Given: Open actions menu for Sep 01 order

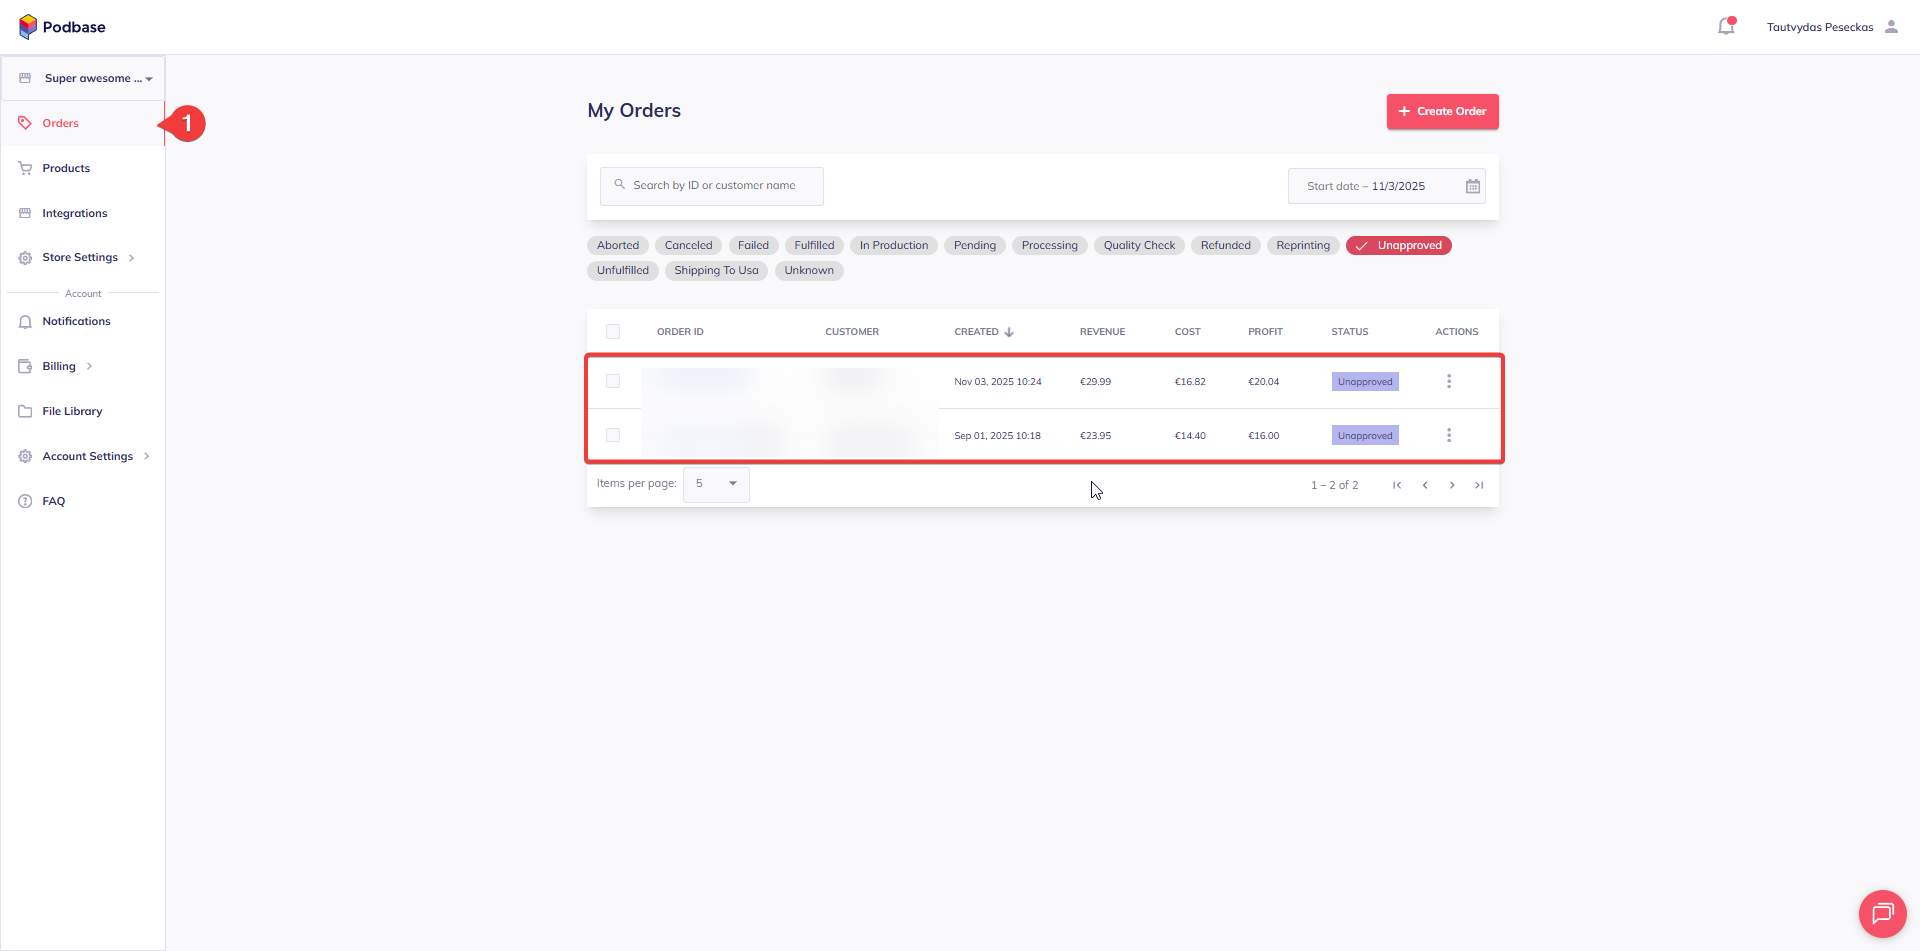Looking at the screenshot, I should (1448, 435).
